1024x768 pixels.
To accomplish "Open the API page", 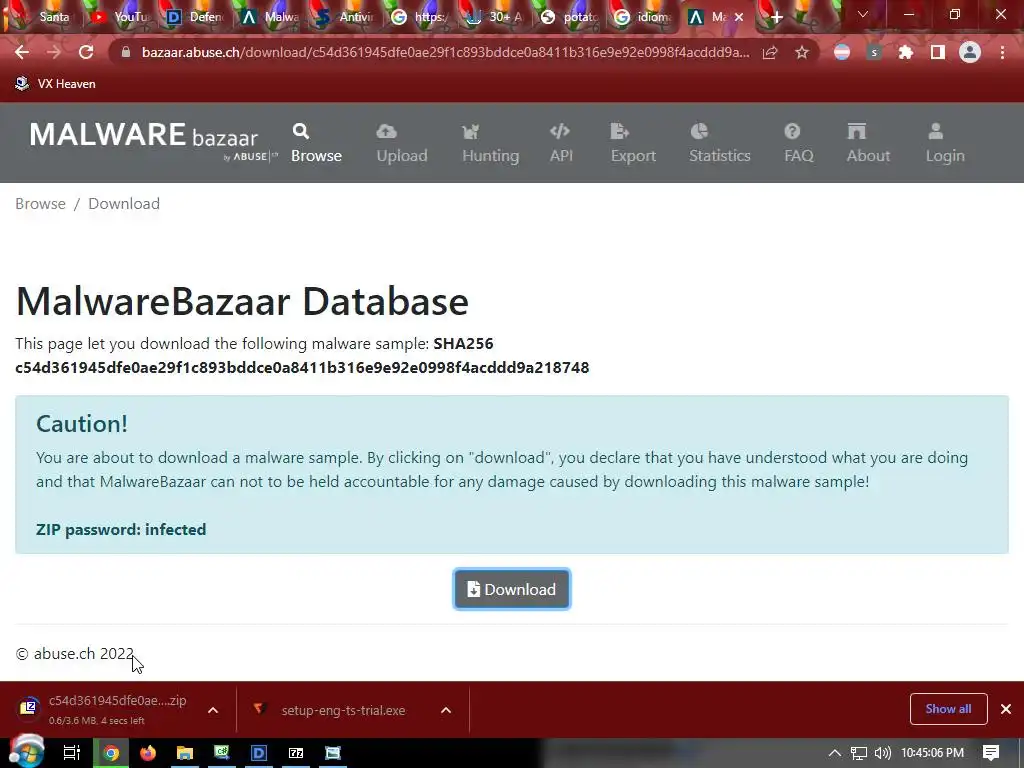I will click(561, 144).
